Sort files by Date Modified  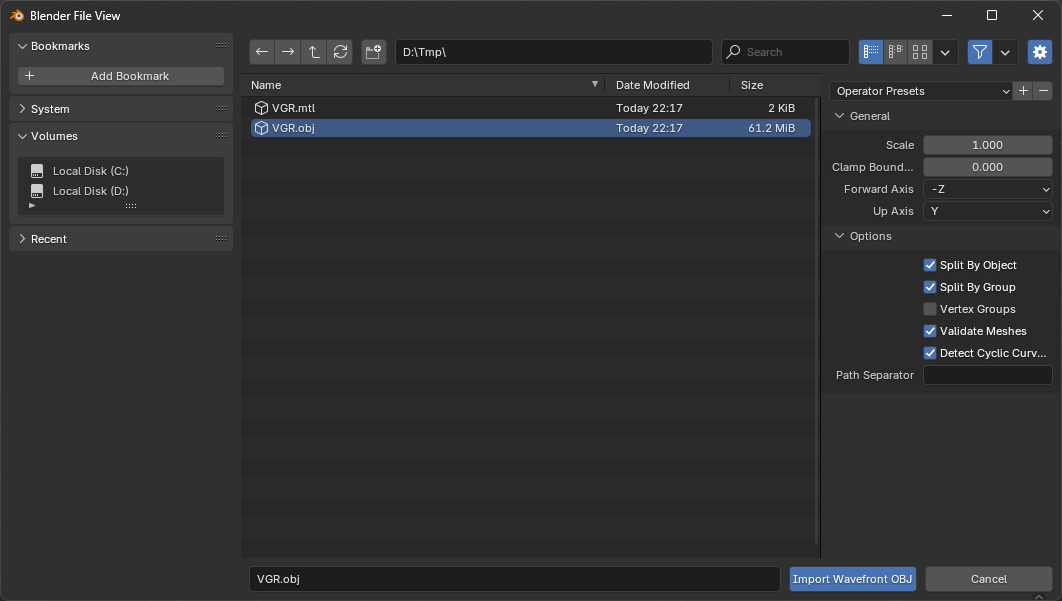click(x=650, y=85)
